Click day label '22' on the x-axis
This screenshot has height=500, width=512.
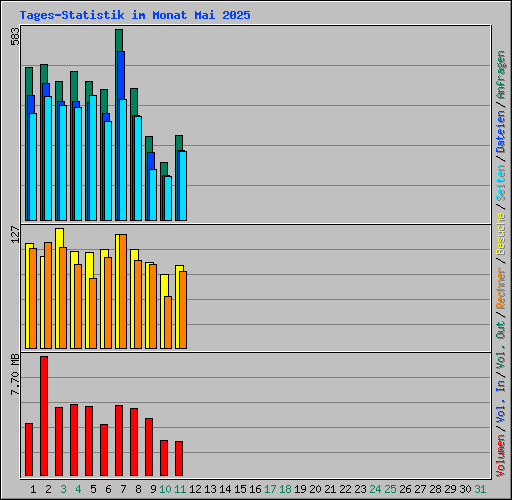pyautogui.click(x=345, y=489)
